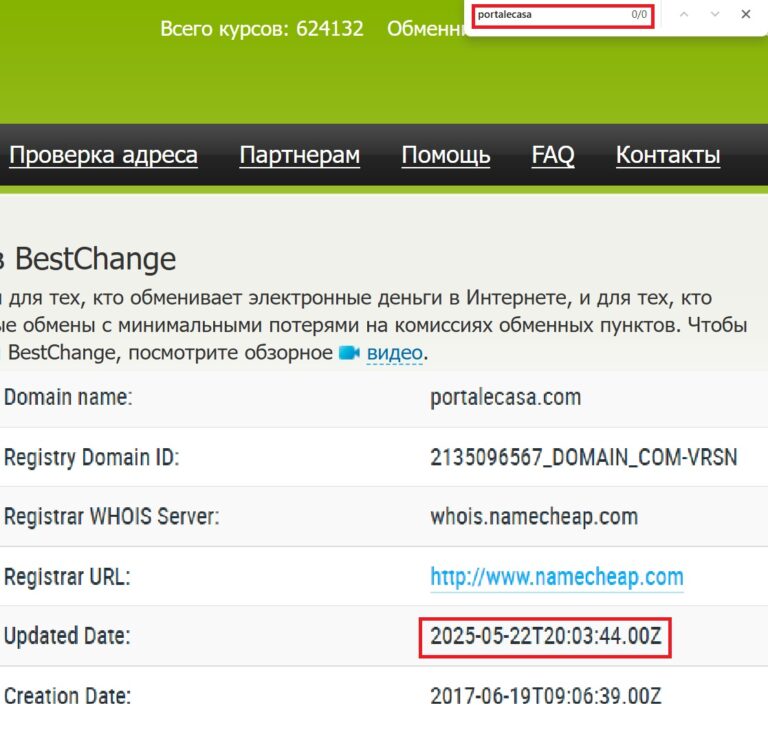The image size is (768, 743).
Task: Click the BestChange heading text
Action: click(95, 260)
